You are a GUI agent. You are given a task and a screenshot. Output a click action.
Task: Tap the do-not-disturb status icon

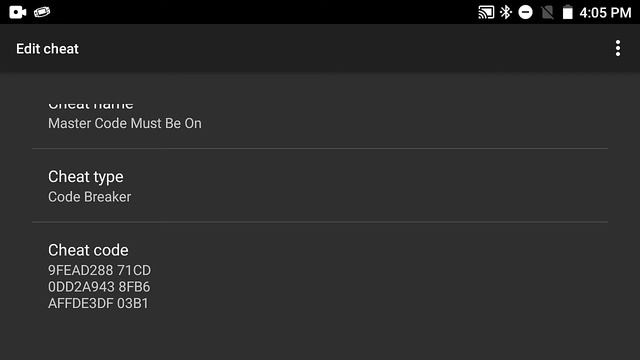[x=525, y=12]
